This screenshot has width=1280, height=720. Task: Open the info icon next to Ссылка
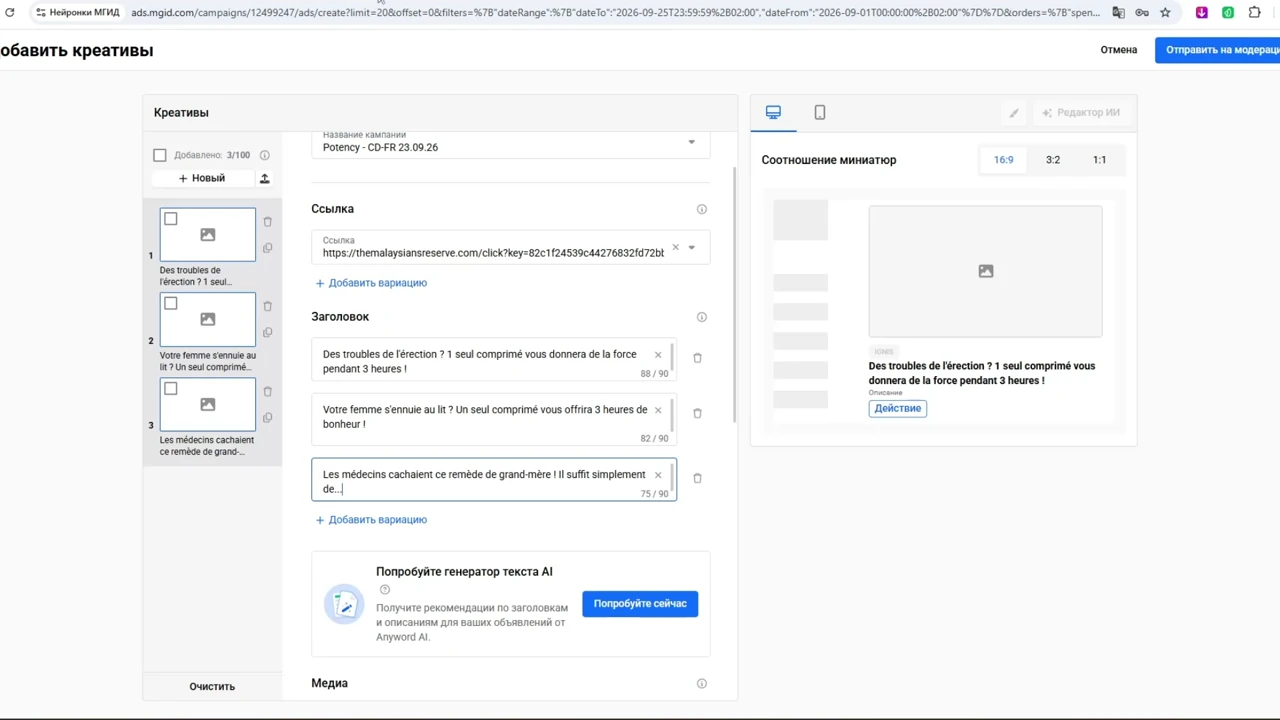click(702, 209)
